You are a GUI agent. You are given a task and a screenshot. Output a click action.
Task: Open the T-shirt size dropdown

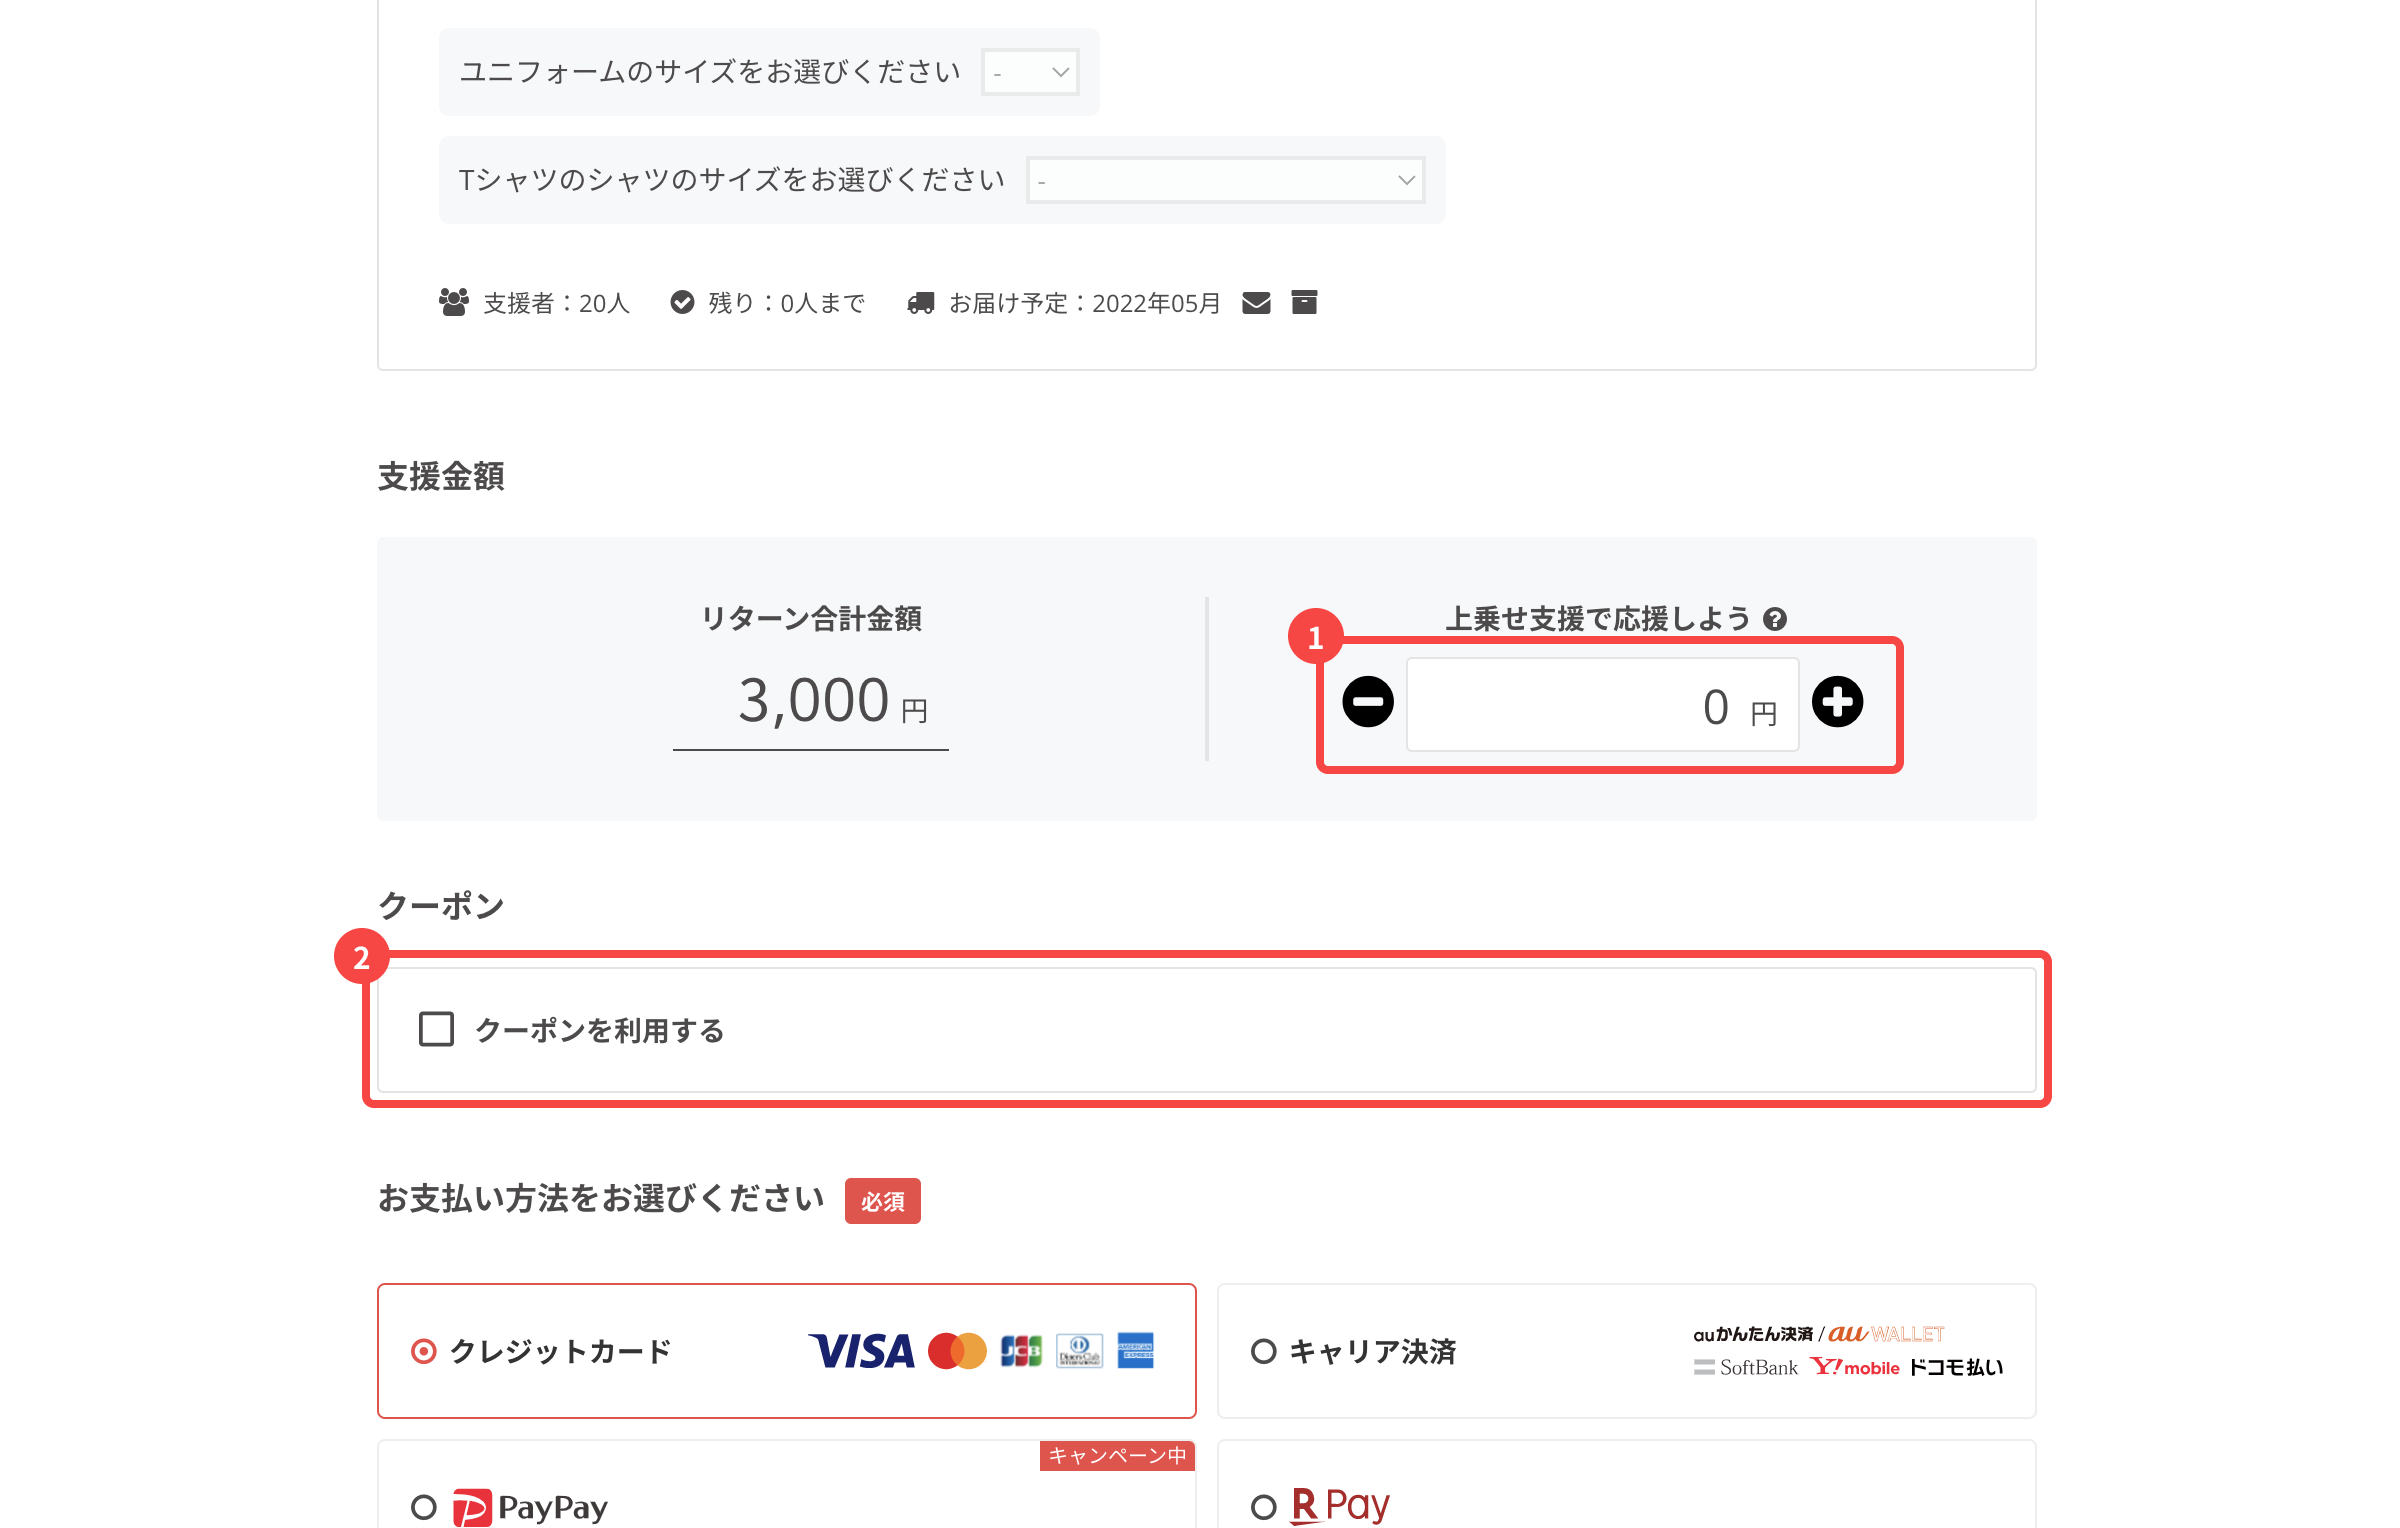tap(1225, 180)
